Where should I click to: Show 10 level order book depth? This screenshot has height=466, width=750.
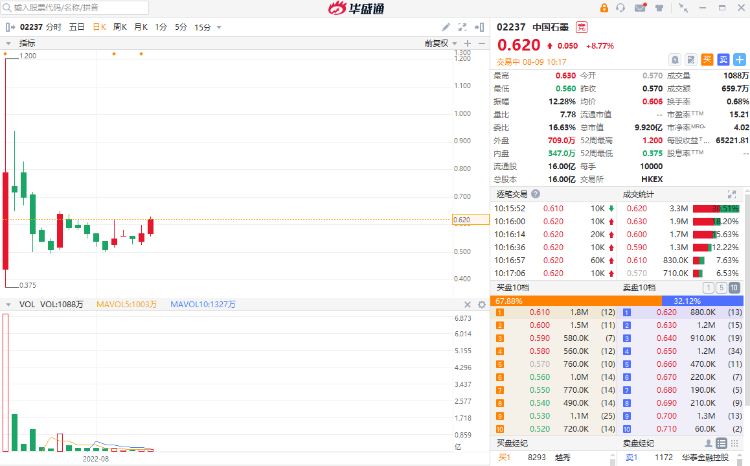pos(734,288)
